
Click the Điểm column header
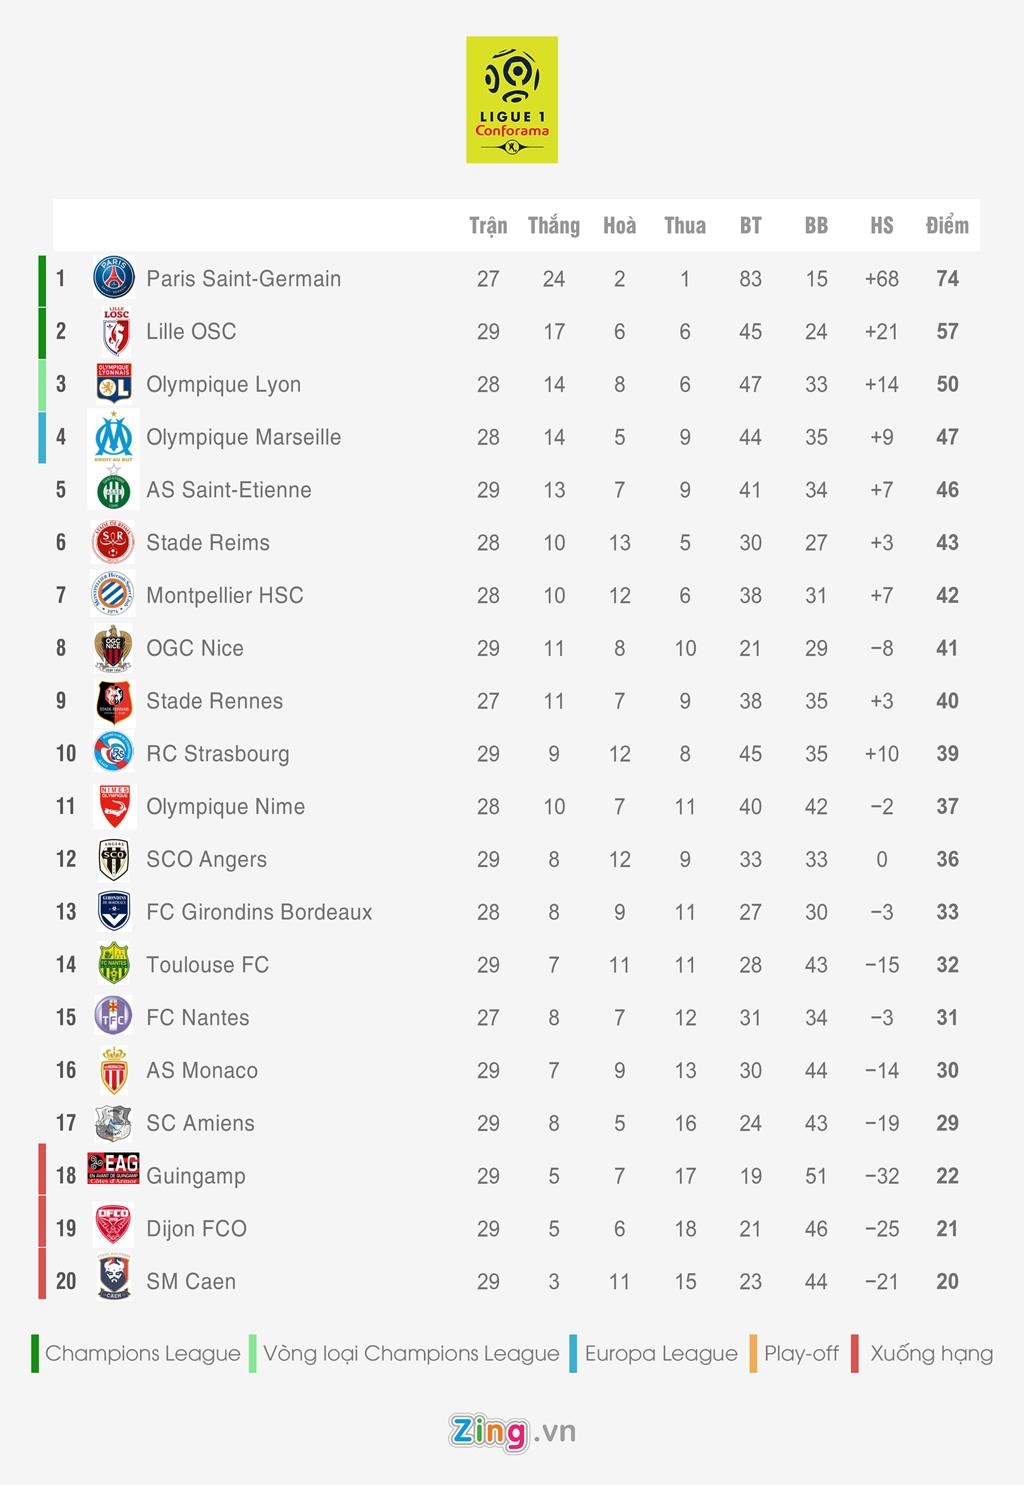pyautogui.click(x=947, y=226)
